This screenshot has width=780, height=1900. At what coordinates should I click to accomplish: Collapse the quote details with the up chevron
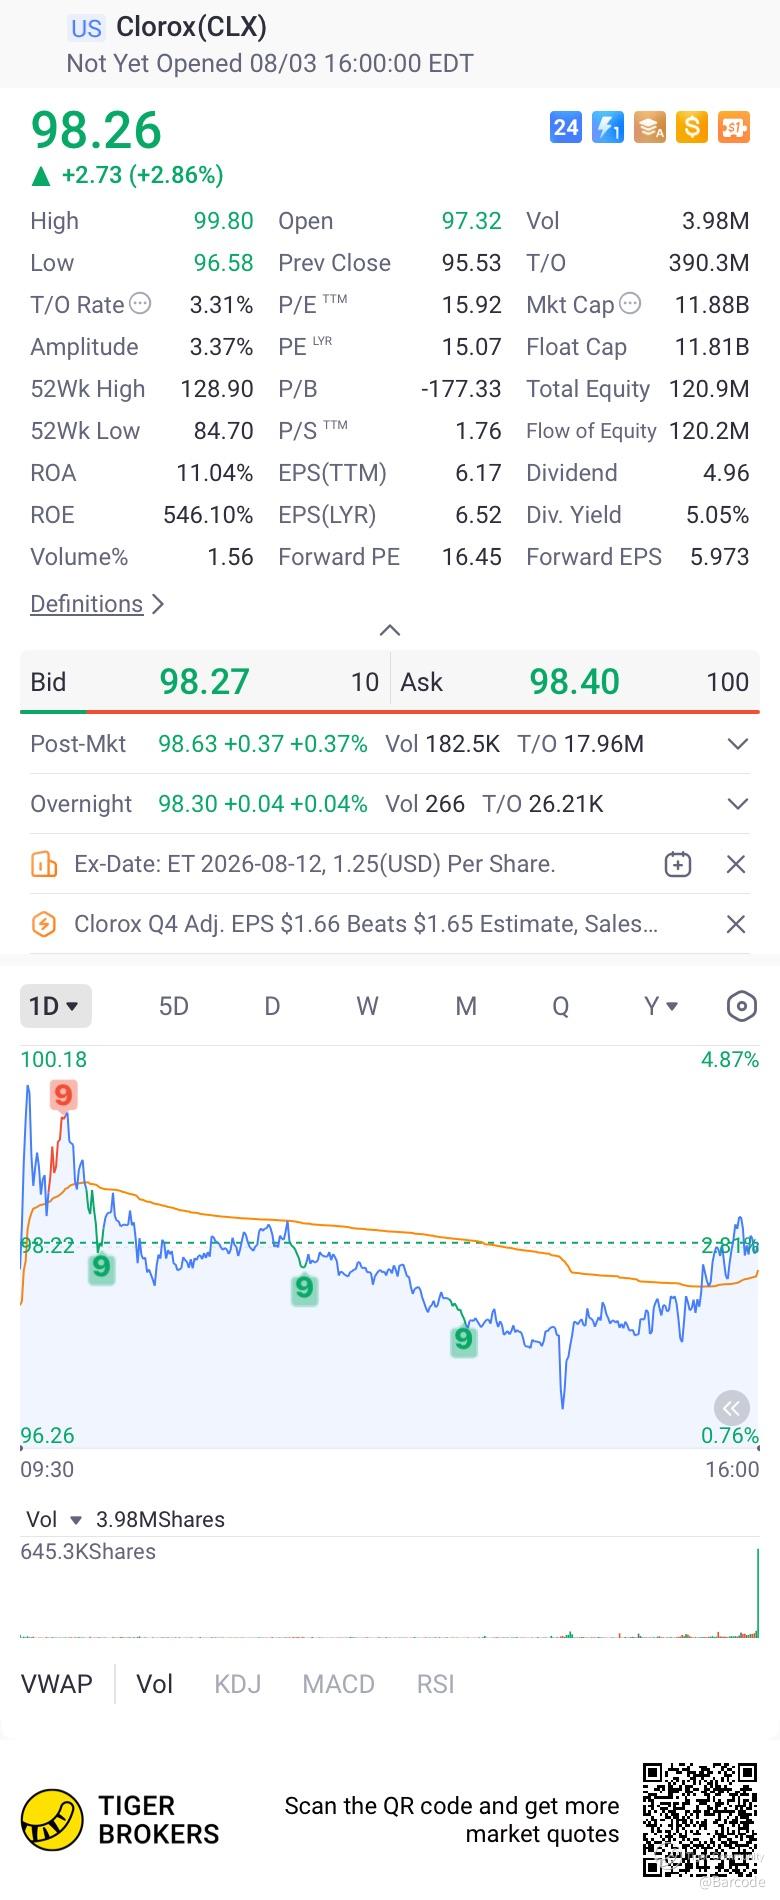[x=390, y=630]
